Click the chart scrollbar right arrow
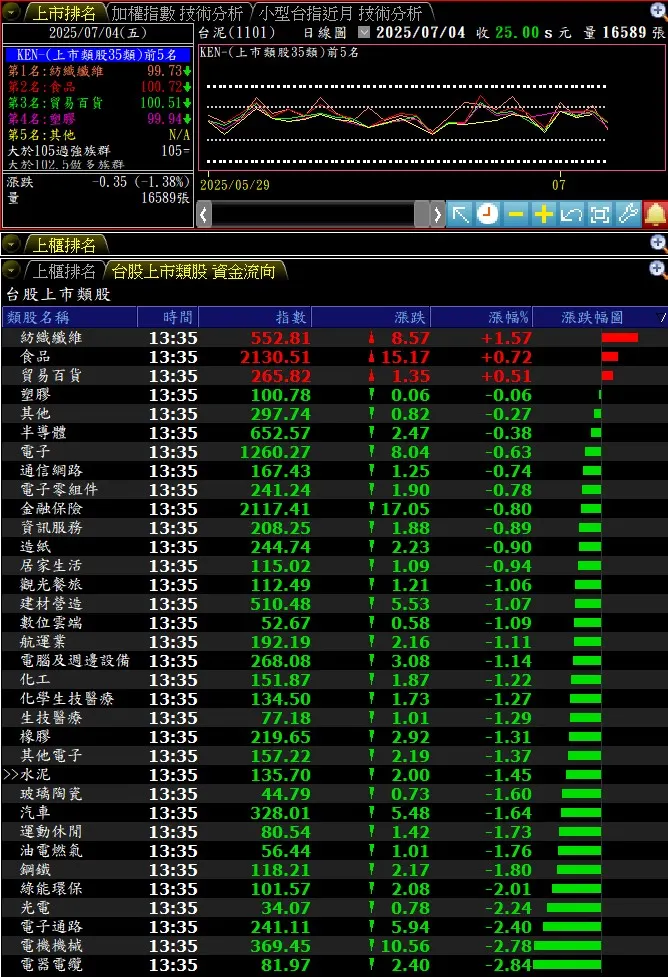Image resolution: width=668 pixels, height=977 pixels. [x=437, y=214]
